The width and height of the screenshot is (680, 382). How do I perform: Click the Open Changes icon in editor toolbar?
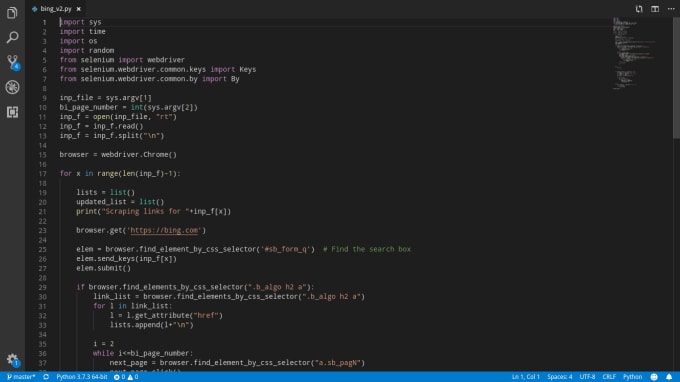pyautogui.click(x=639, y=9)
